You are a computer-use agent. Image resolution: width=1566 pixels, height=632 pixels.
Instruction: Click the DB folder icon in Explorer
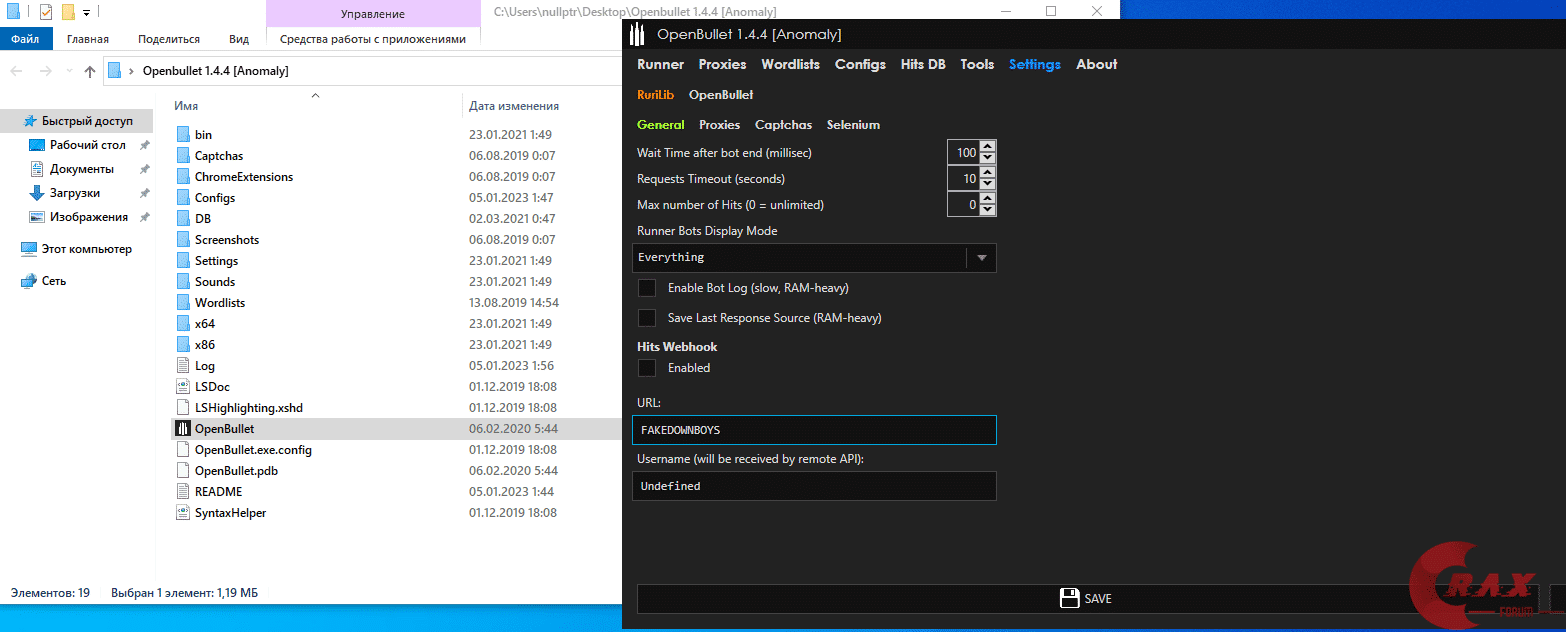click(183, 218)
